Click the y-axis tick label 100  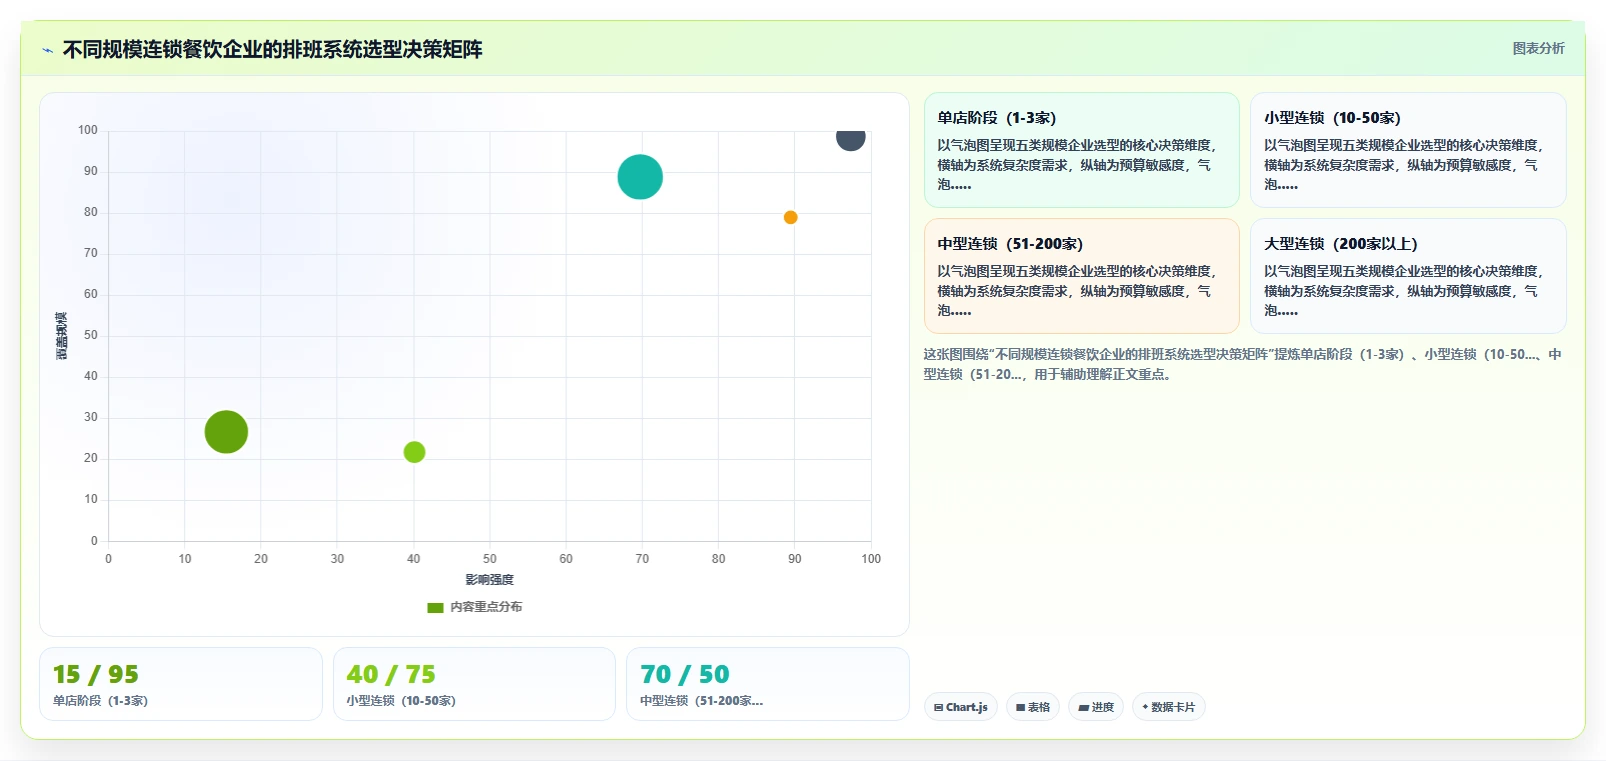88,130
